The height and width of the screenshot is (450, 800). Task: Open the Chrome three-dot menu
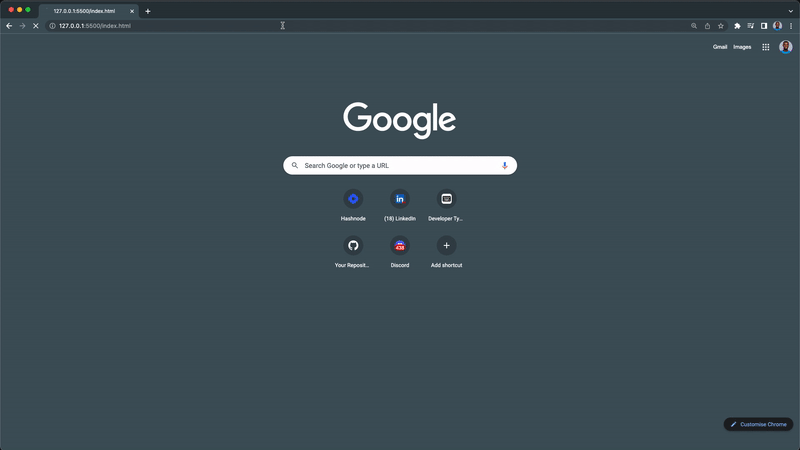pos(791,26)
